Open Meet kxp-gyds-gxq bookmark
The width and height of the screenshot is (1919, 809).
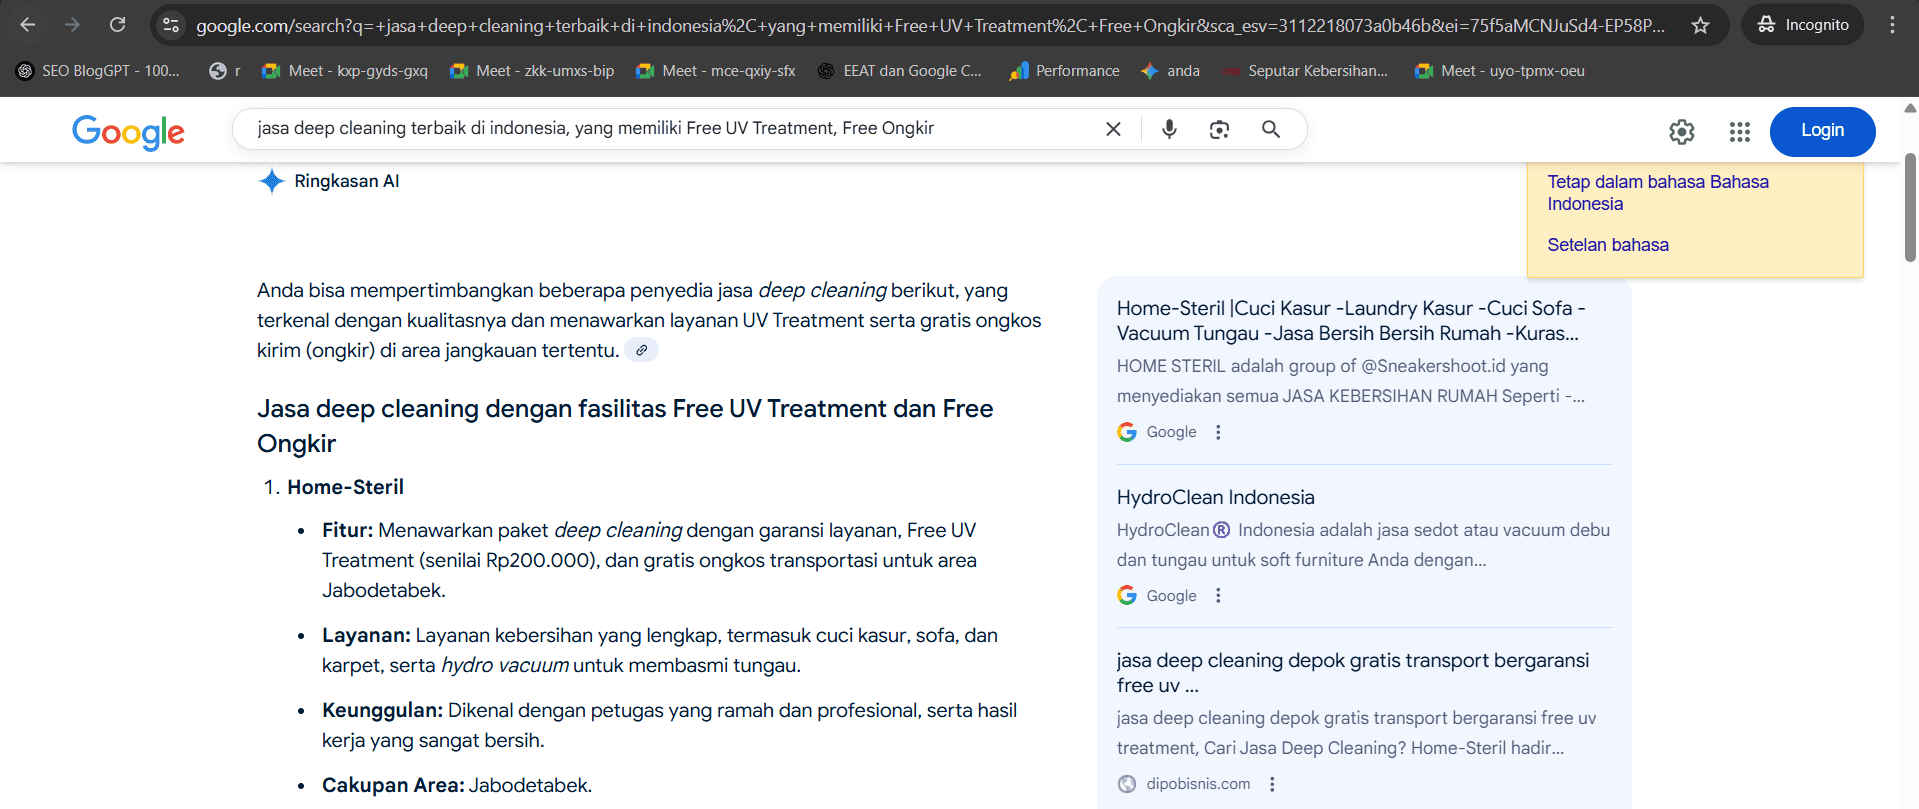click(344, 71)
